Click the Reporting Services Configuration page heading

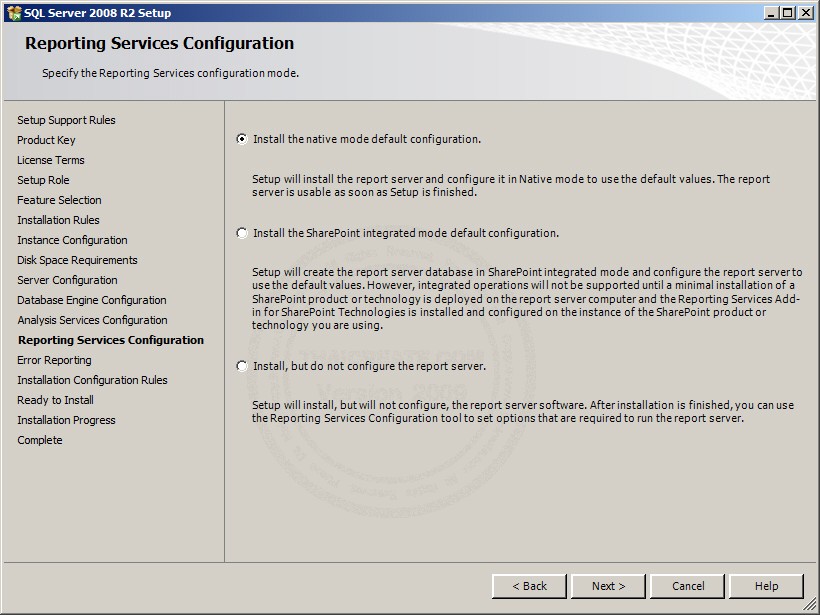[x=160, y=43]
